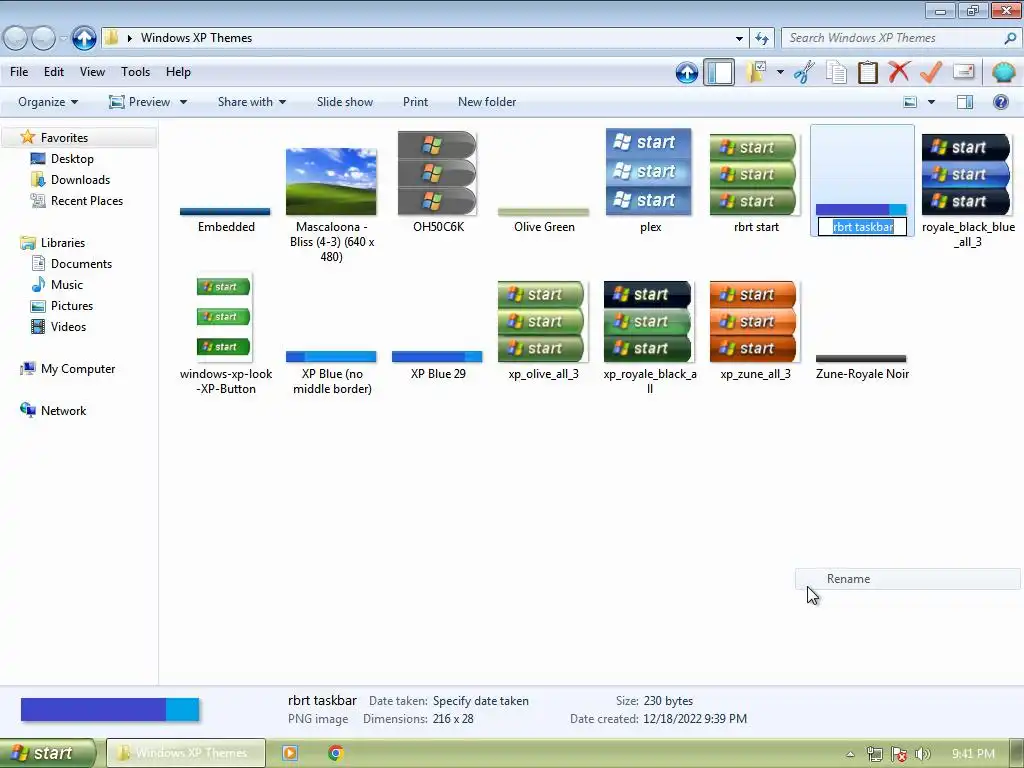Expand the Share with dropdown
This screenshot has width=1024, height=768.
[x=251, y=102]
